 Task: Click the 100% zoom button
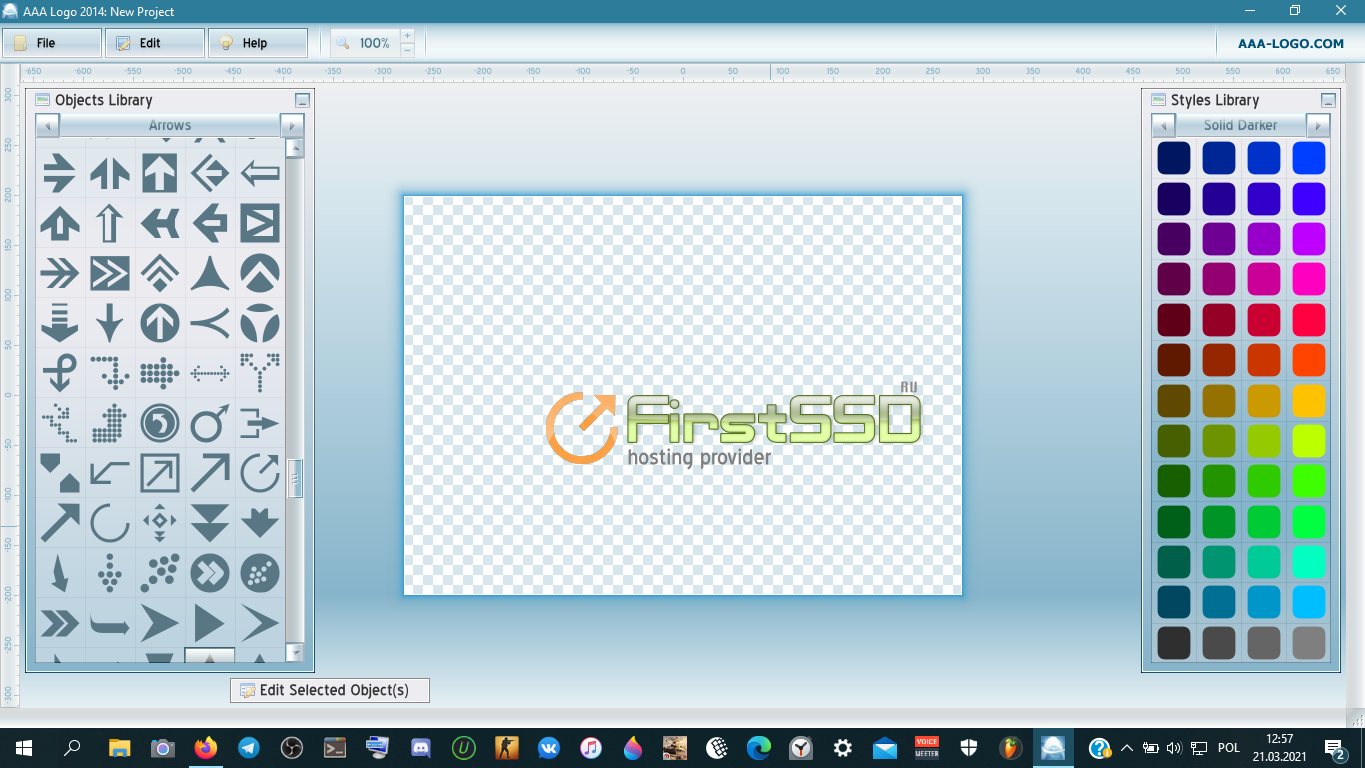(365, 43)
